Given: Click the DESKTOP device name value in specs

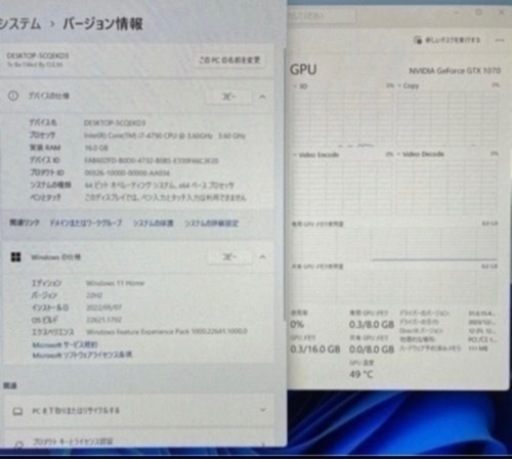Looking at the screenshot, I should 114,123.
